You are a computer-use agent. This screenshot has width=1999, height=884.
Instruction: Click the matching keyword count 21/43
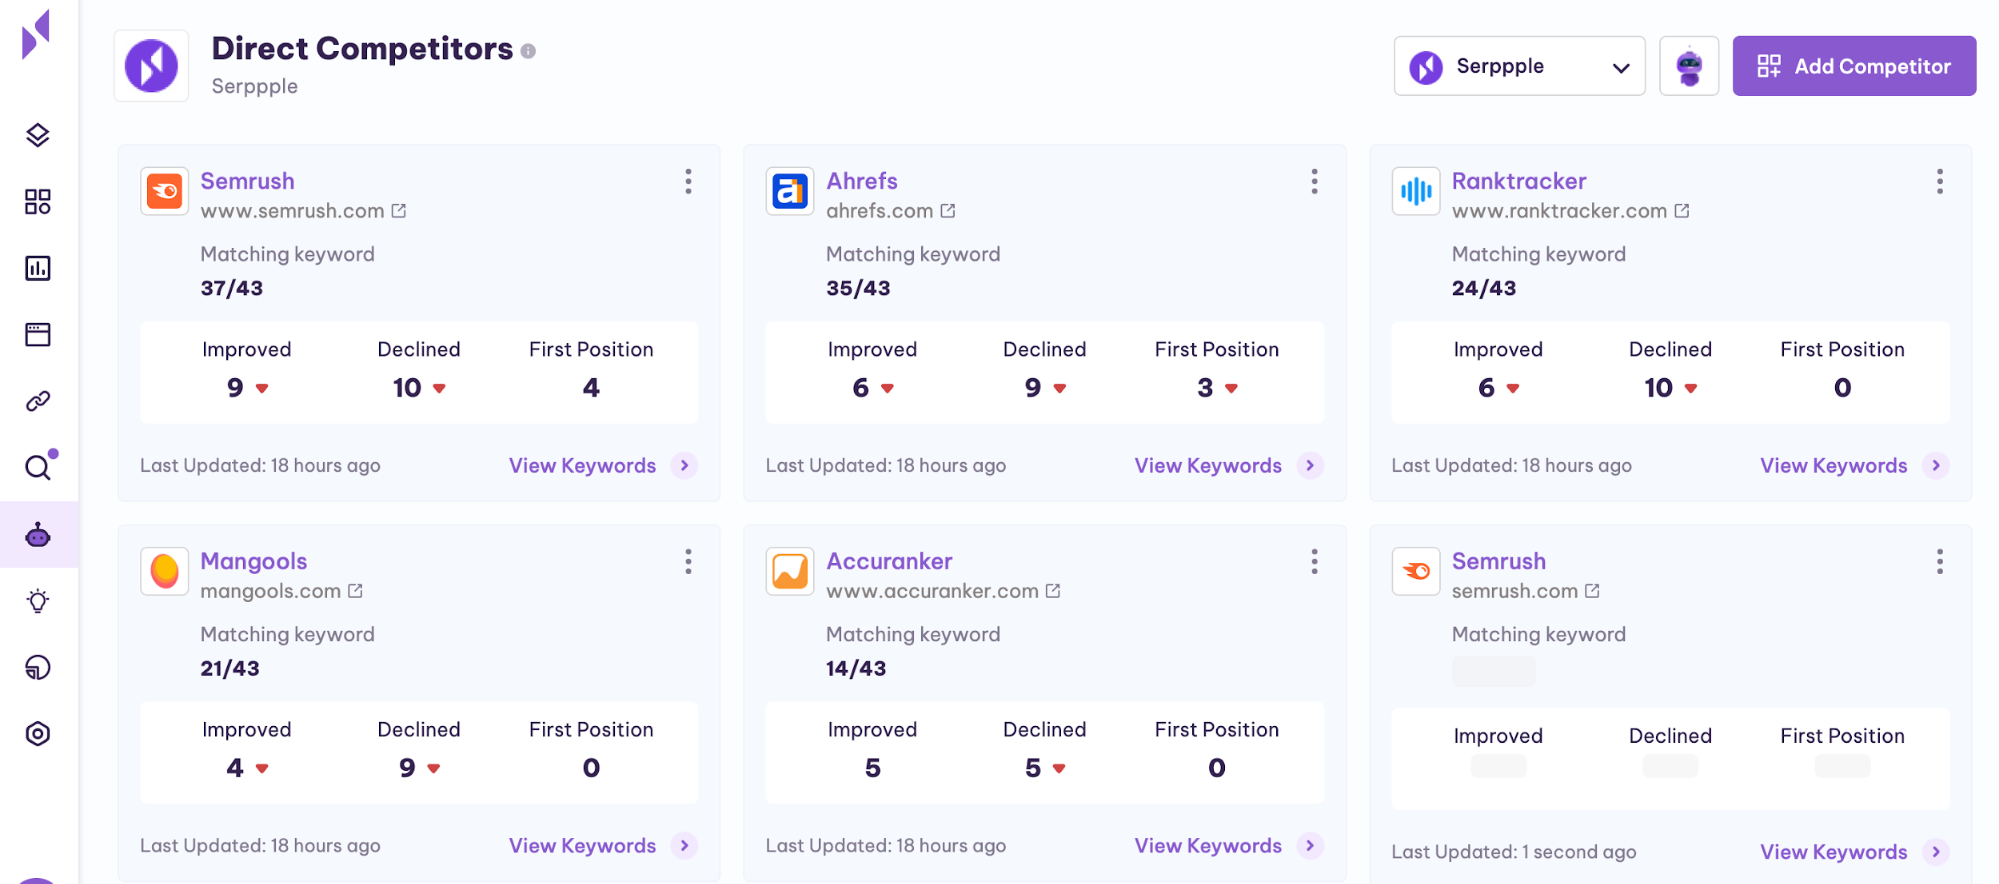click(x=230, y=668)
